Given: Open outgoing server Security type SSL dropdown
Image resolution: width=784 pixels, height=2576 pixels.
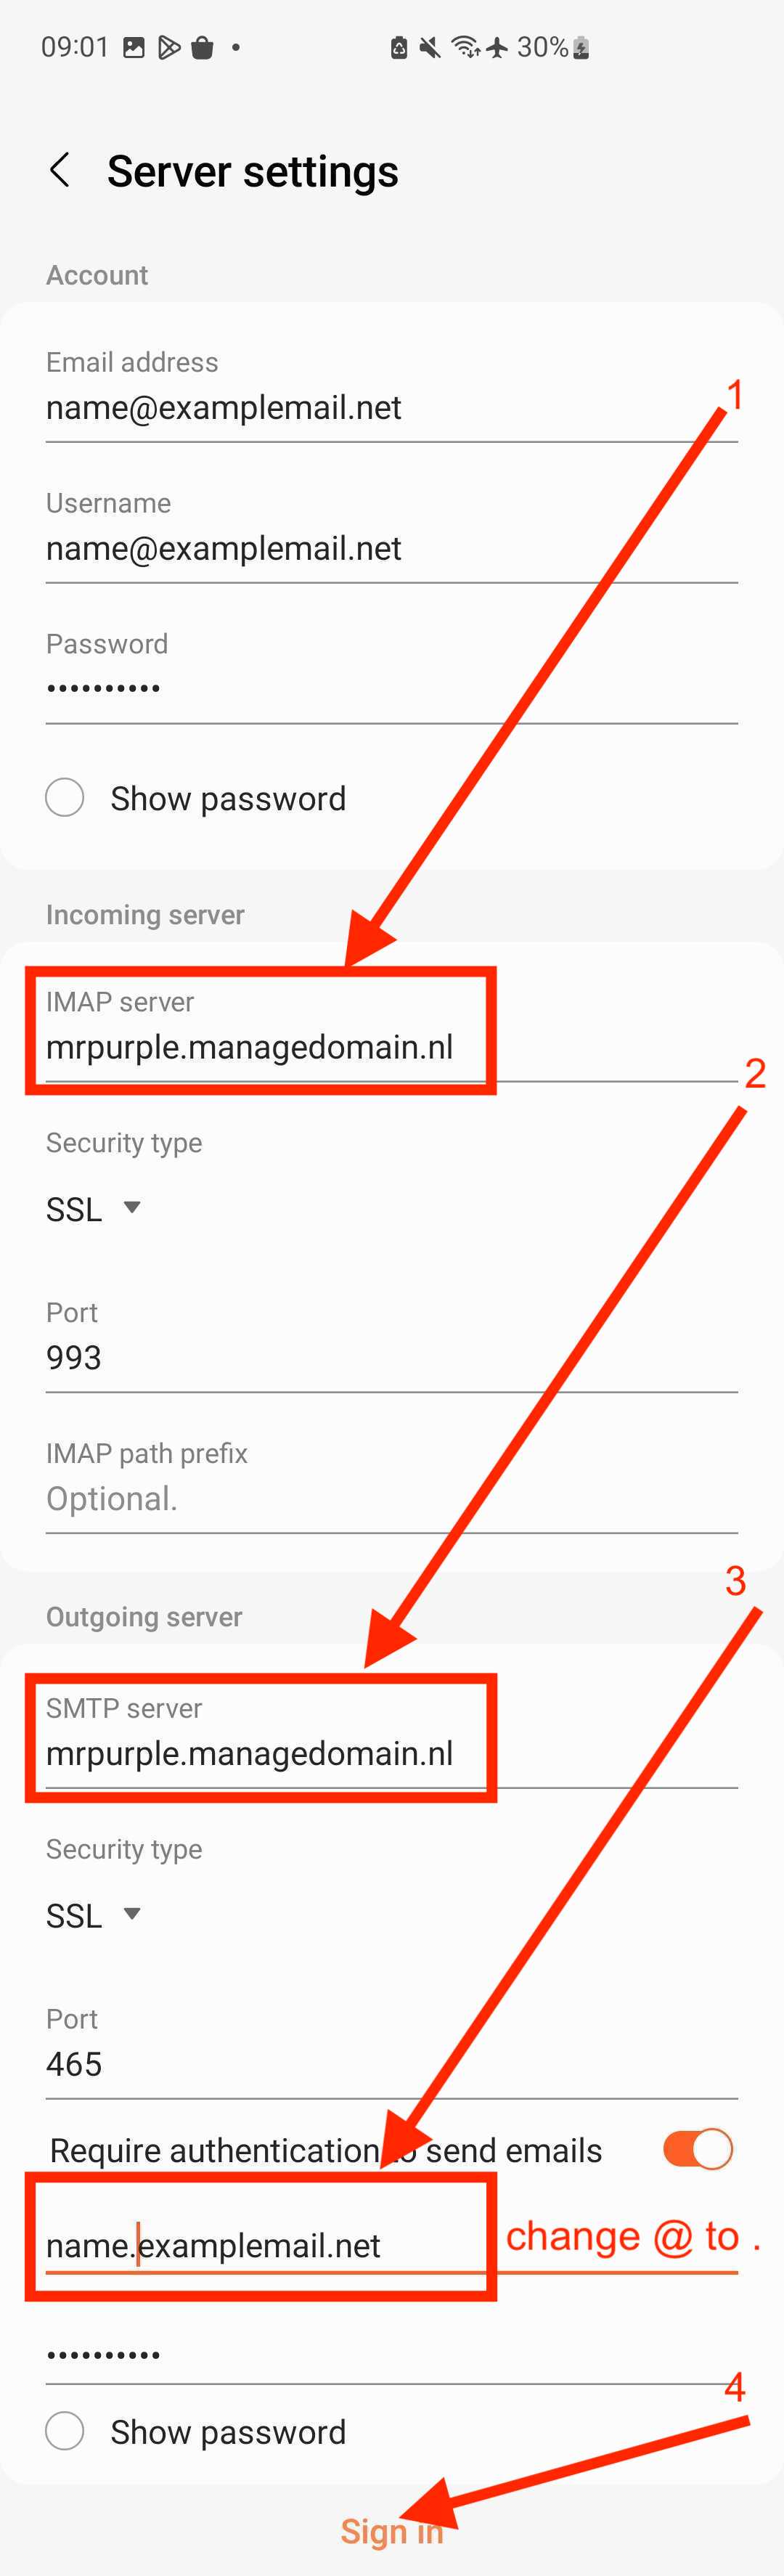Looking at the screenshot, I should tap(93, 1915).
